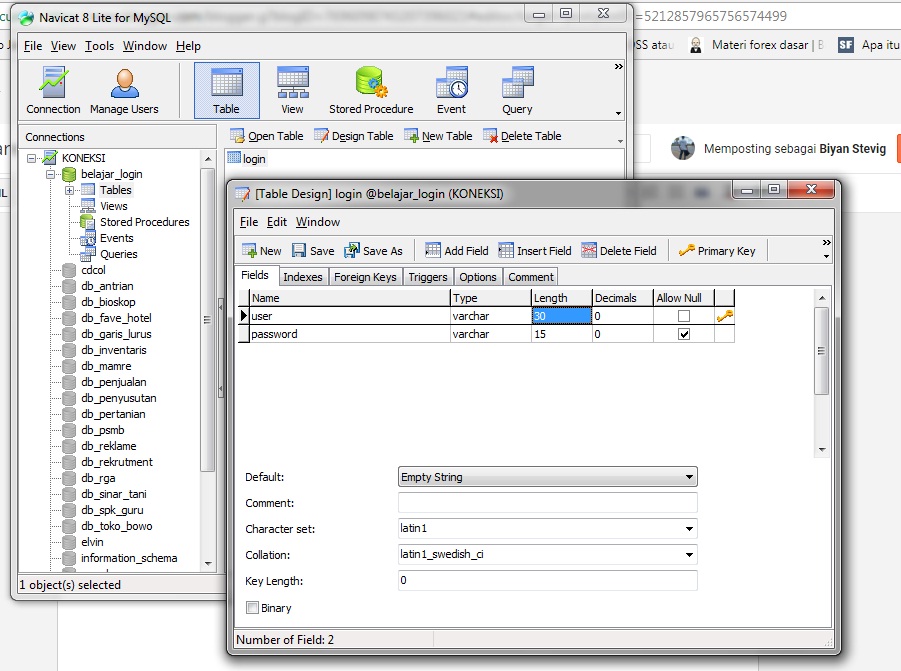Screen dimensions: 901x671
Task: Click the Connection toolbar icon
Action: click(53, 91)
